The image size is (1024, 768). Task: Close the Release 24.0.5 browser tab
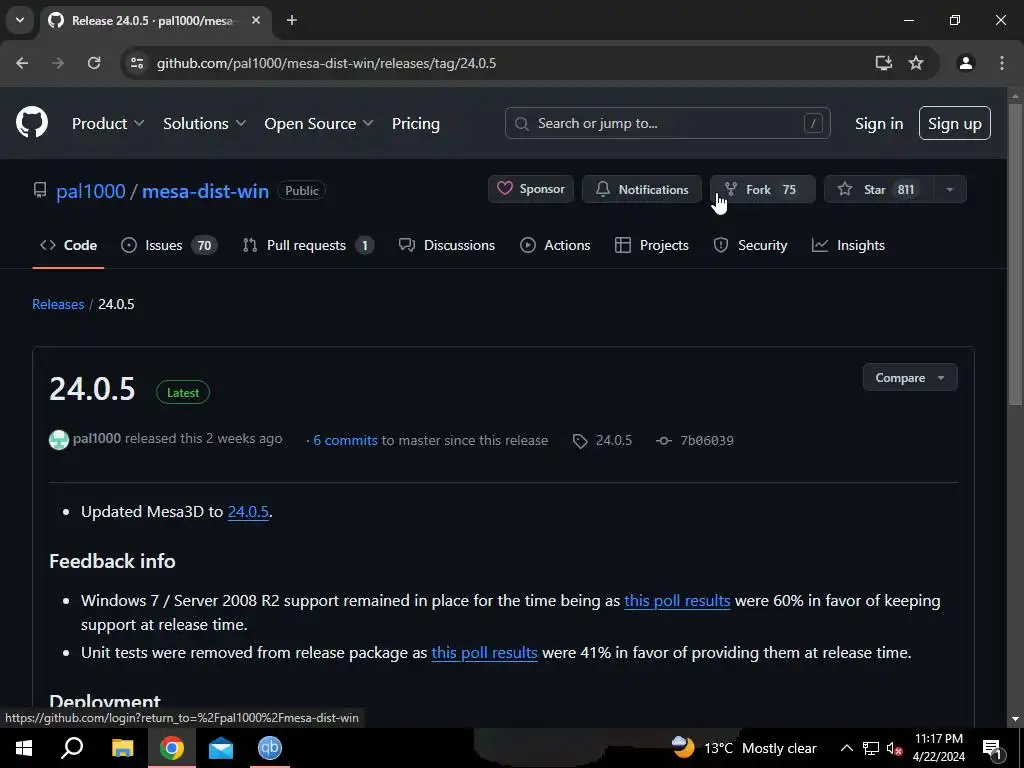point(256,20)
